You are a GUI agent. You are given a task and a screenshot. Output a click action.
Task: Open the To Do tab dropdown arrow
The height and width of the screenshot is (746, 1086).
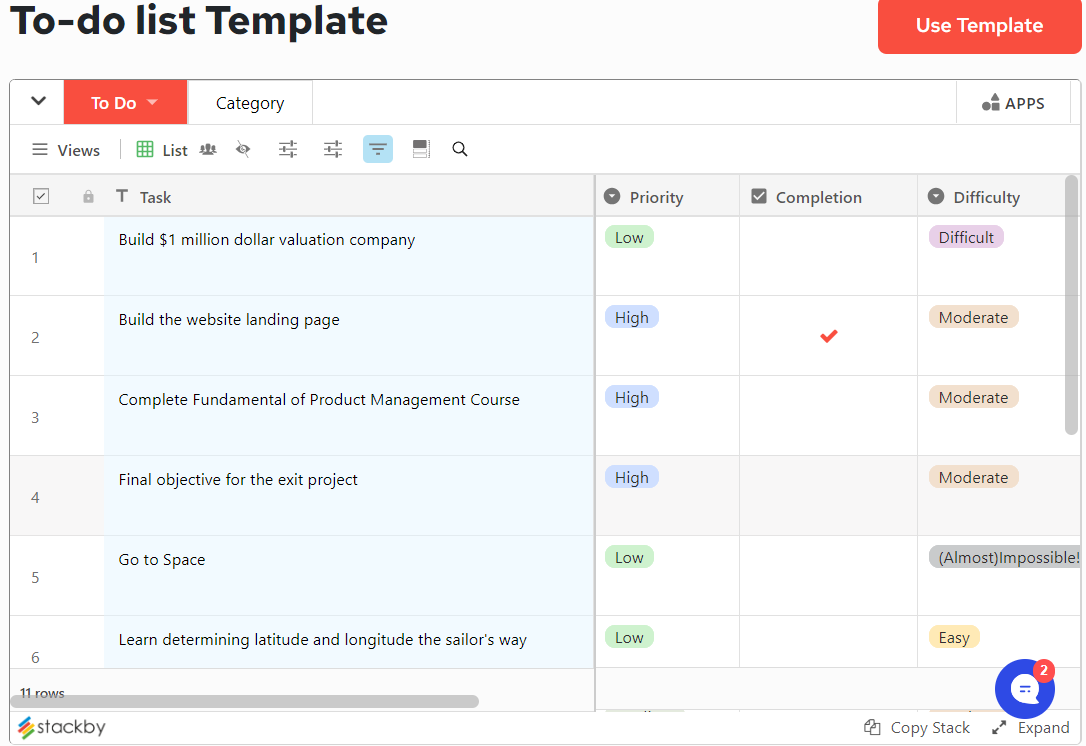[152, 103]
